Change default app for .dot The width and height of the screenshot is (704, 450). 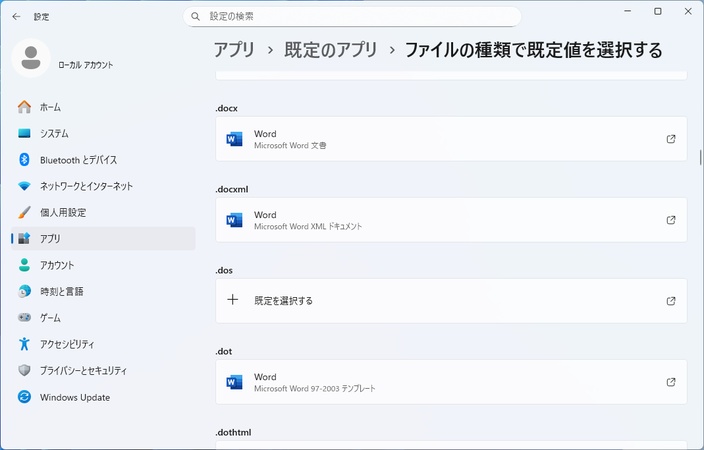coord(451,382)
